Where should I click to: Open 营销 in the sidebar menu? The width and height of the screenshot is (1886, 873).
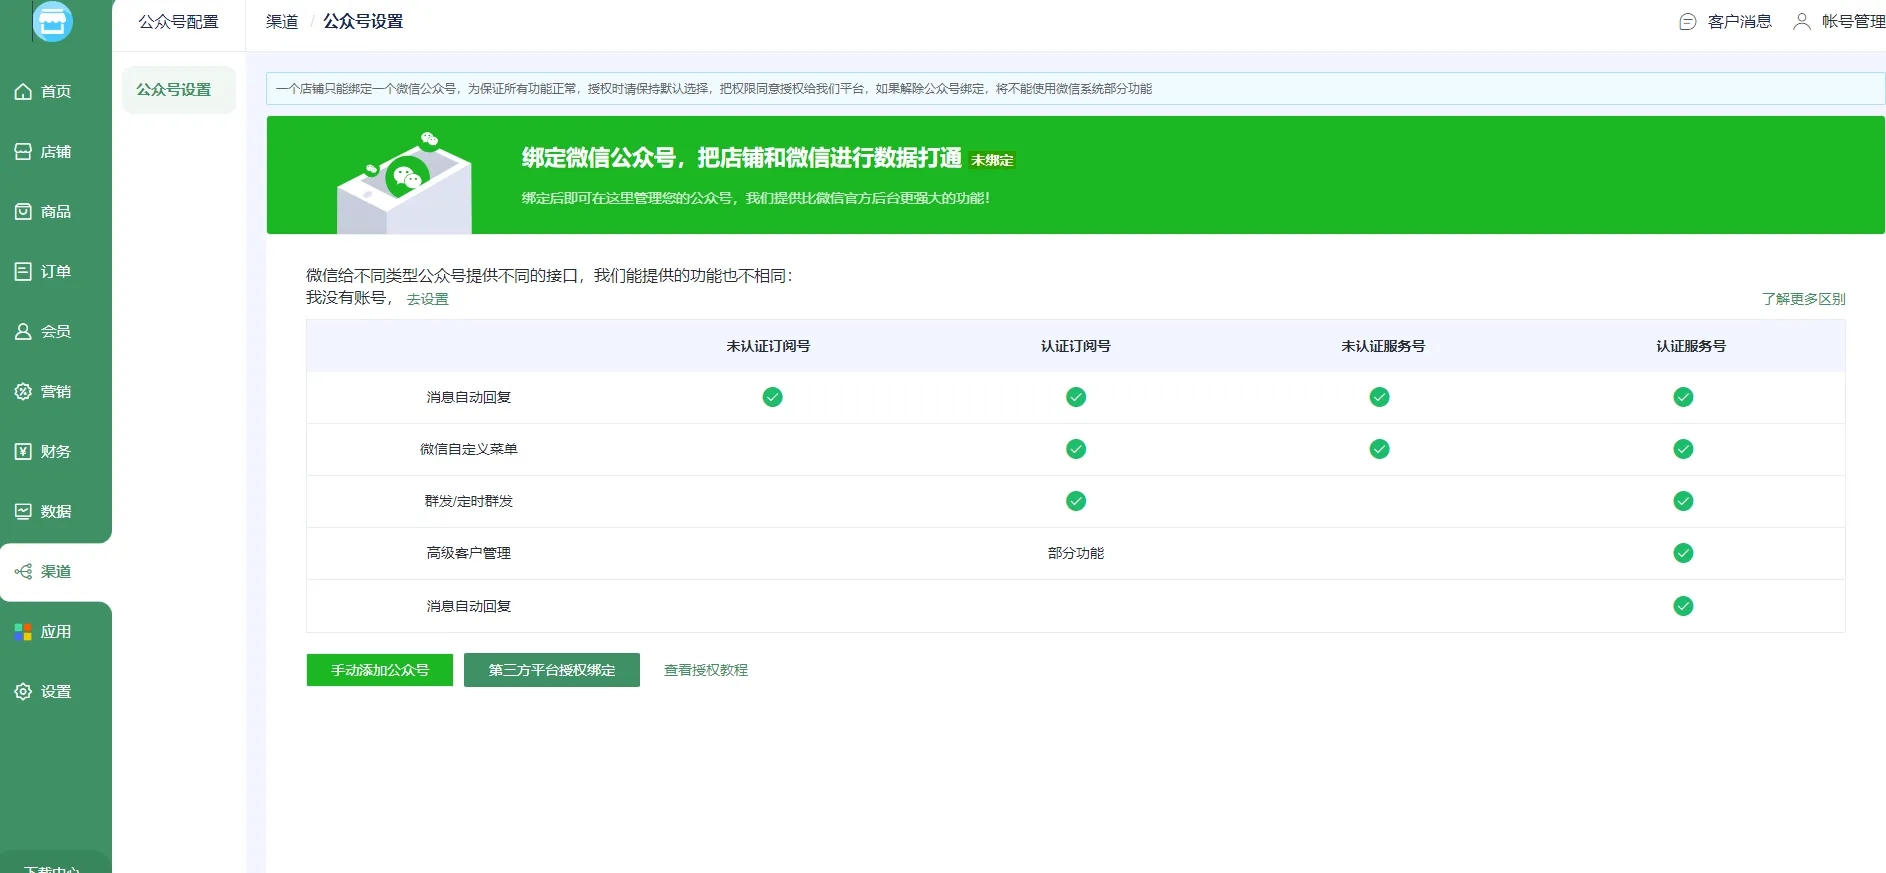pos(56,392)
